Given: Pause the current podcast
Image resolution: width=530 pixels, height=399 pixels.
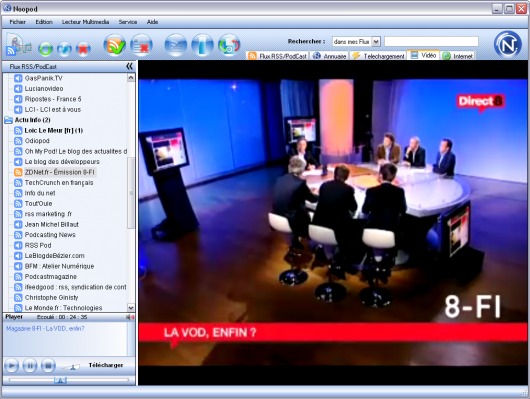Looking at the screenshot, I should [30, 366].
